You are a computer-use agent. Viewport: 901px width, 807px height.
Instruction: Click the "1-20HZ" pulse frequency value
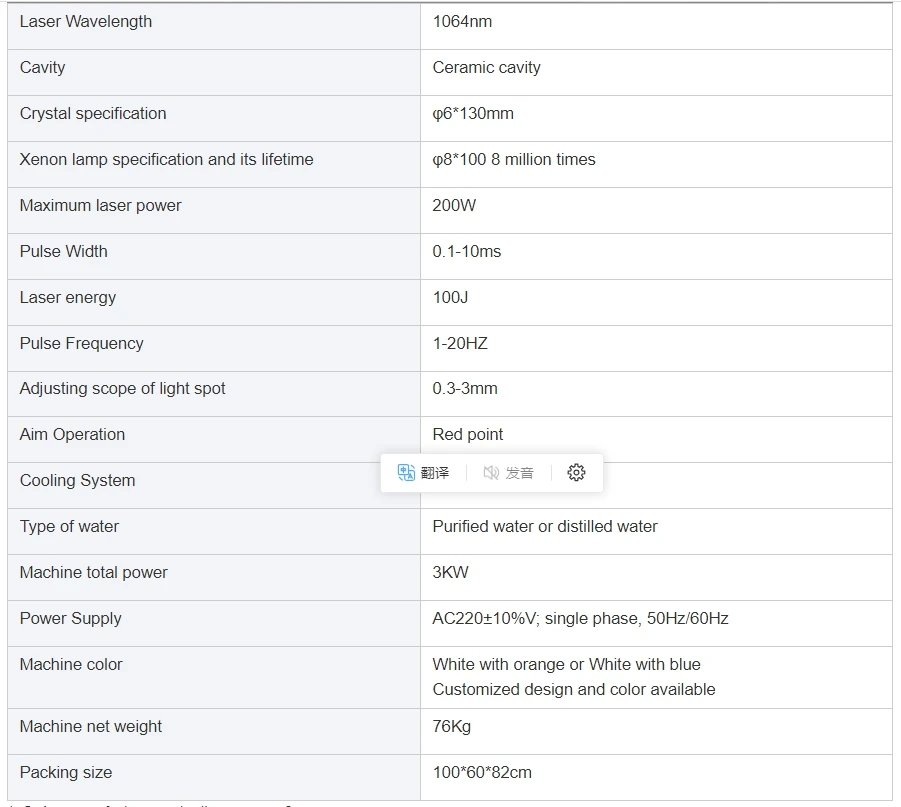click(x=460, y=344)
